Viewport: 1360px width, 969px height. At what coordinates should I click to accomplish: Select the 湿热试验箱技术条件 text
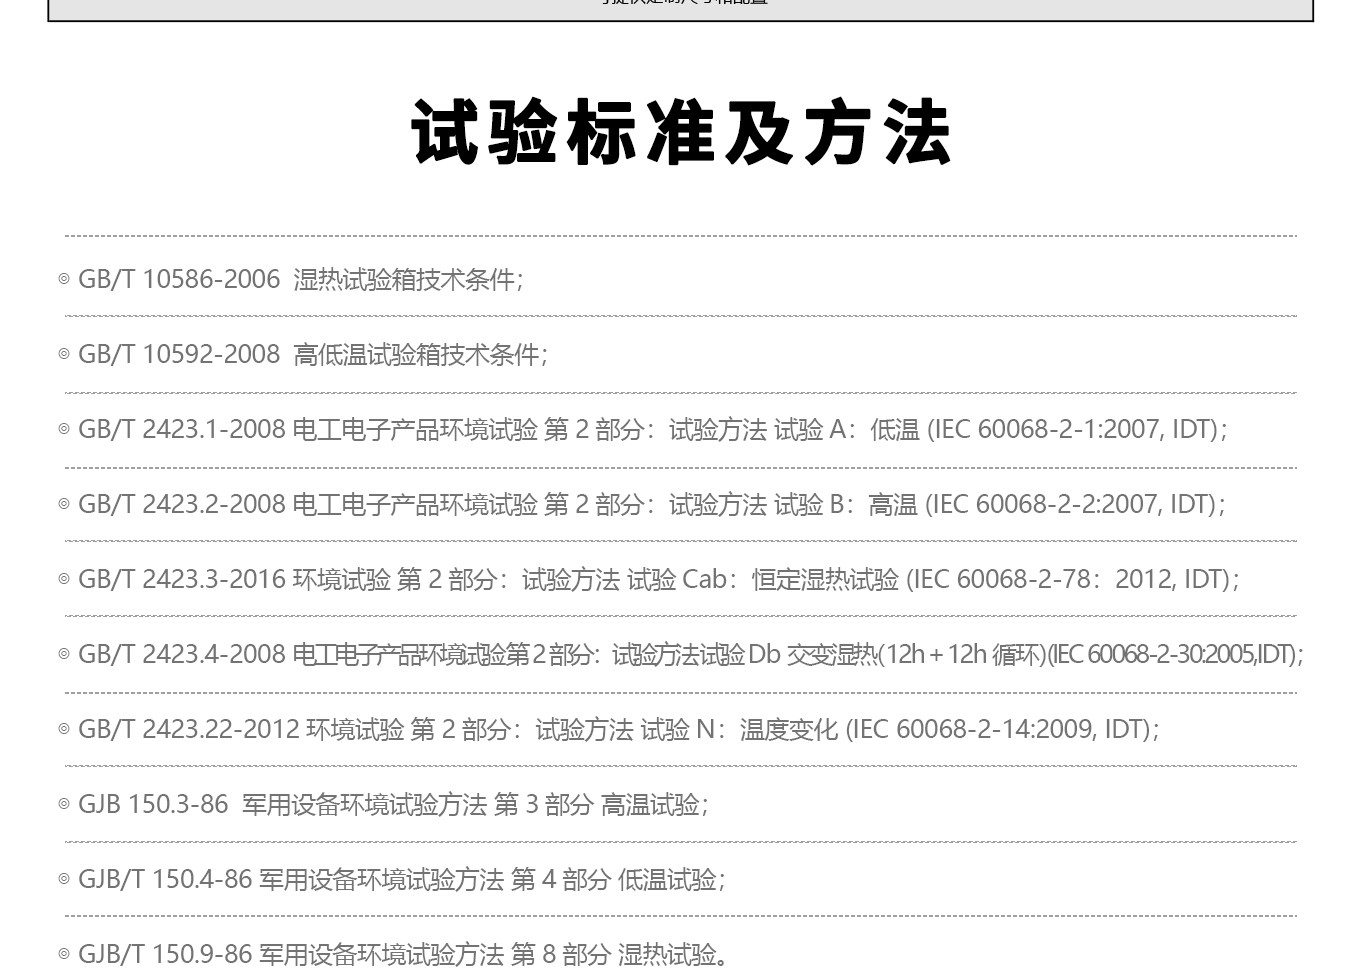(x=405, y=280)
